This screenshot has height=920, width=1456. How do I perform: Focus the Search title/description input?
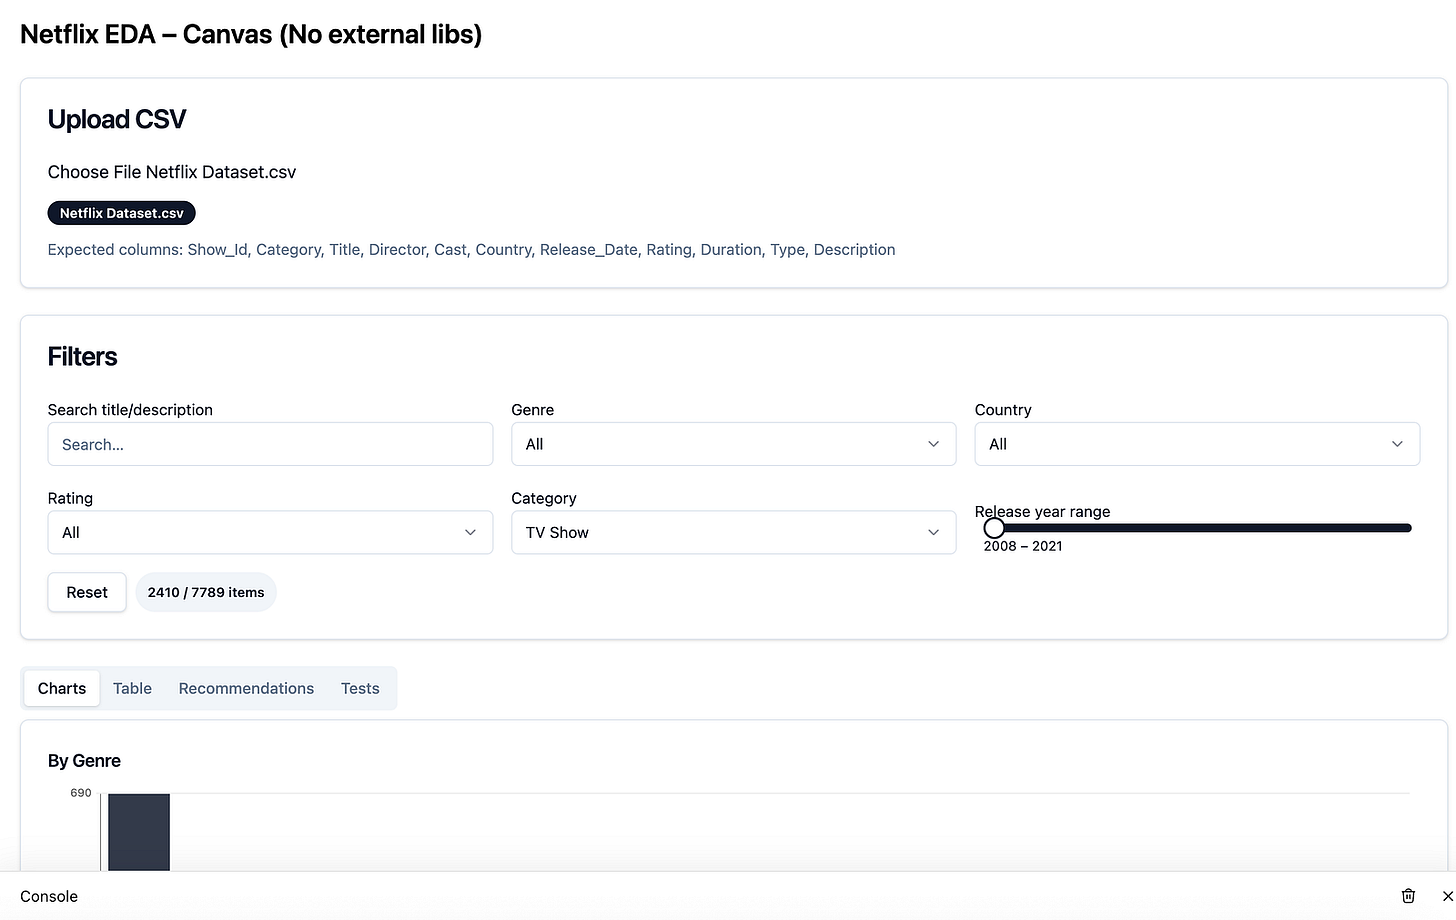pyautogui.click(x=270, y=444)
